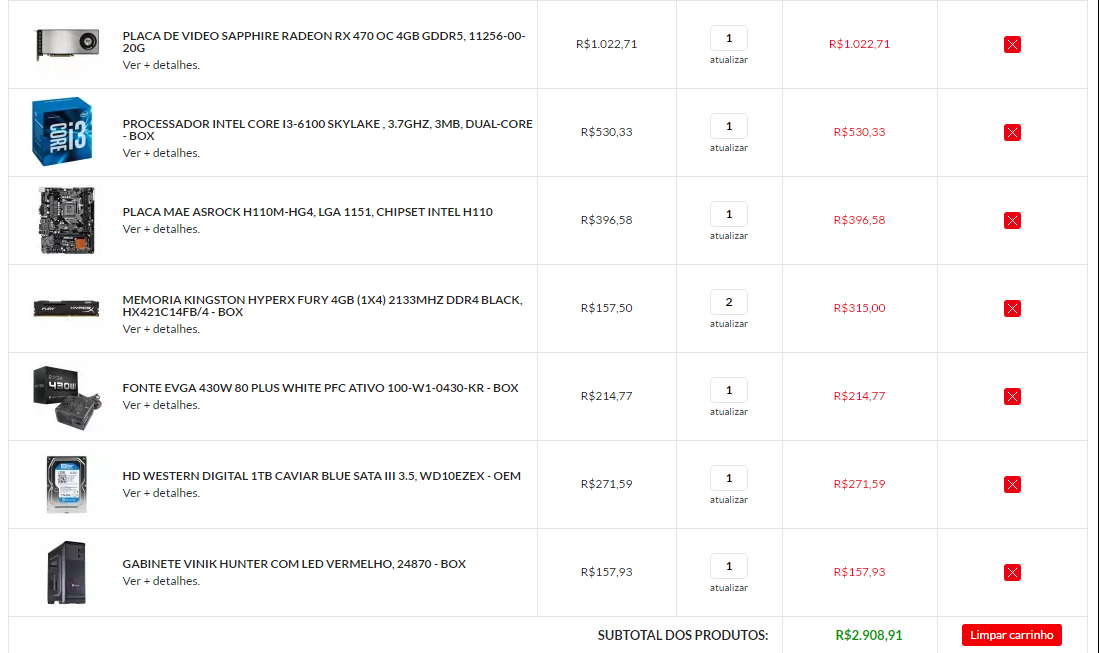Click Limpar carrinho button
Viewport: 1099px width, 653px height.
pyautogui.click(x=1011, y=635)
